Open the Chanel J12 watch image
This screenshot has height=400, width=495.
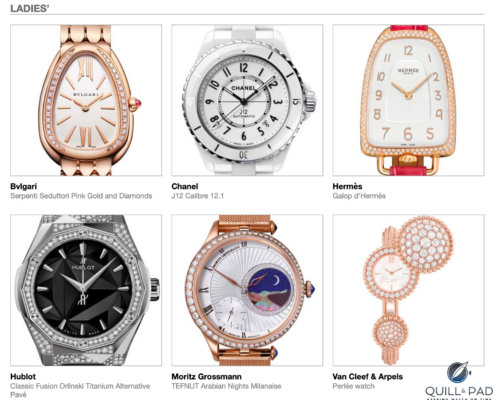(247, 100)
